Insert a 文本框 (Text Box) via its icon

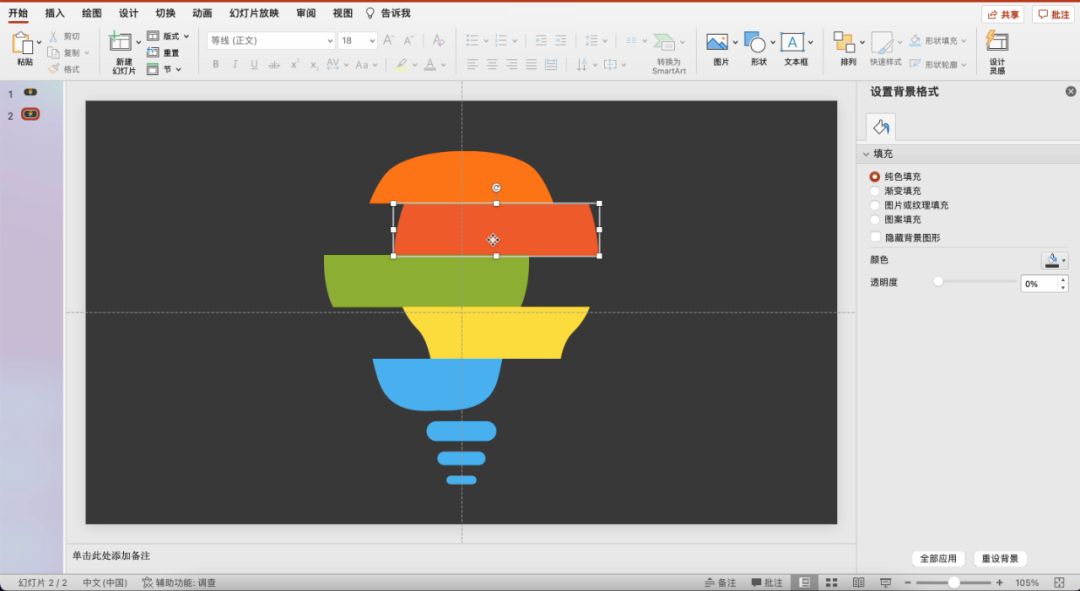click(792, 42)
